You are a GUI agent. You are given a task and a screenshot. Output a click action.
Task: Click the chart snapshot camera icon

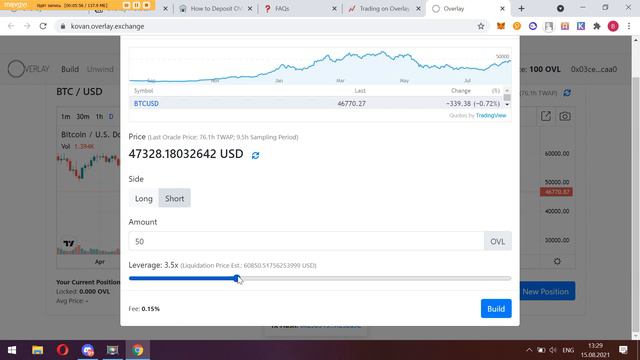pyautogui.click(x=565, y=116)
